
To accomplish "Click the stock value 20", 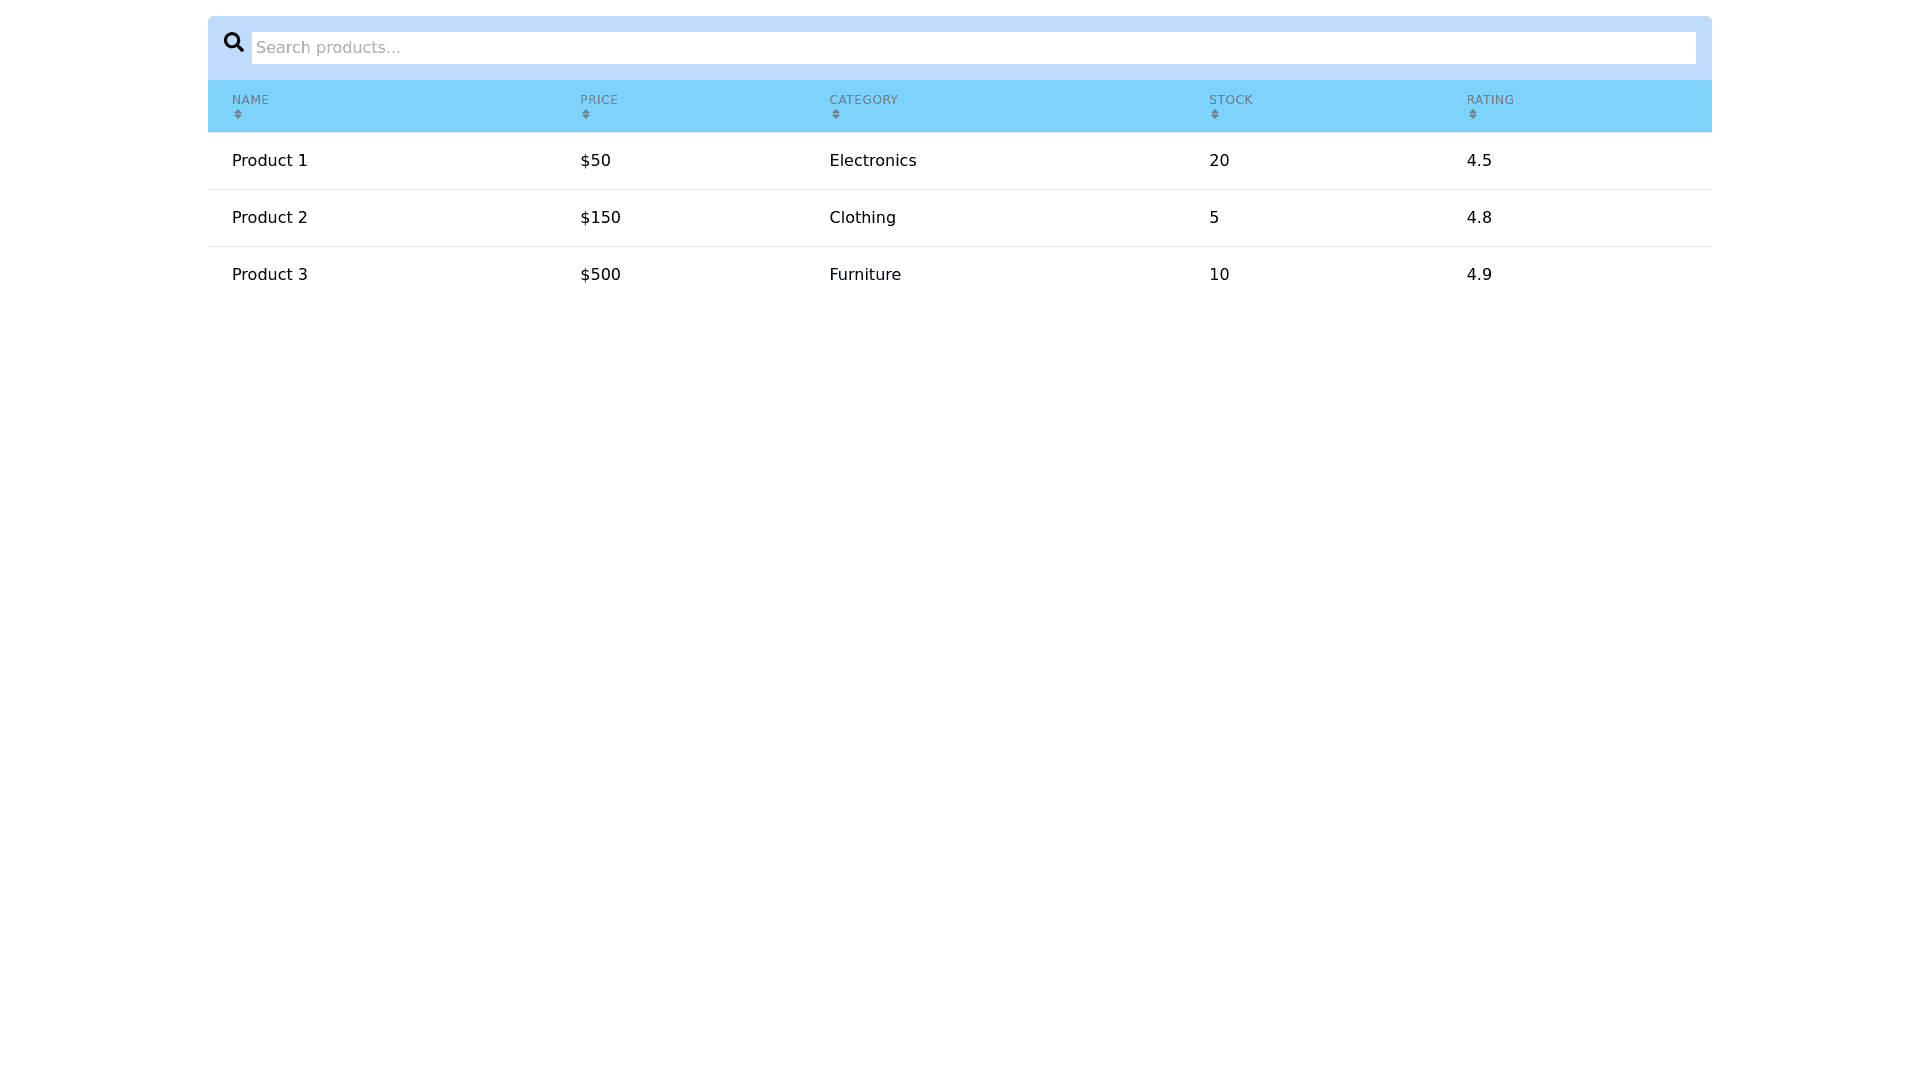I will [x=1219, y=161].
